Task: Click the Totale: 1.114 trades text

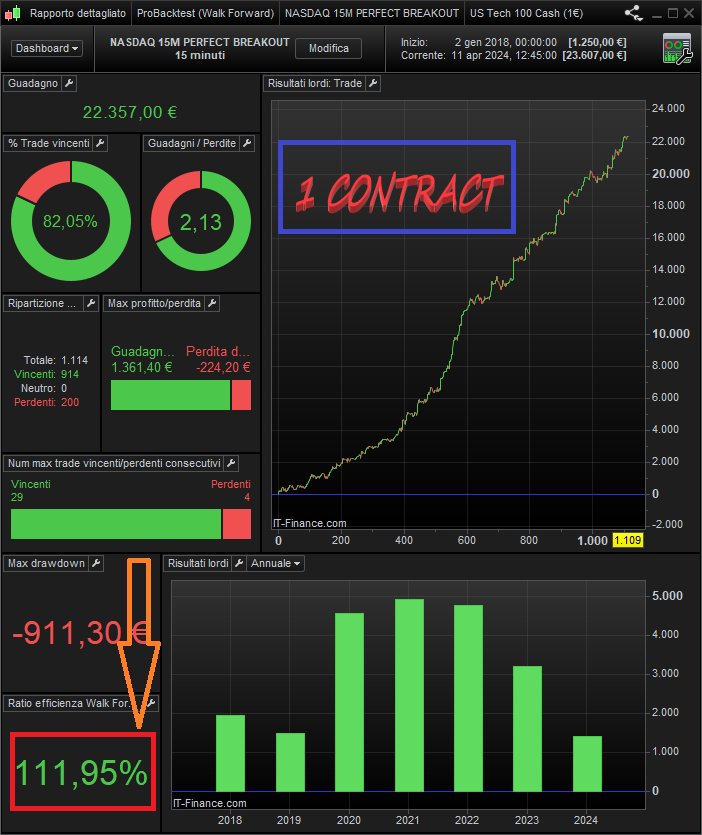Action: [x=55, y=361]
